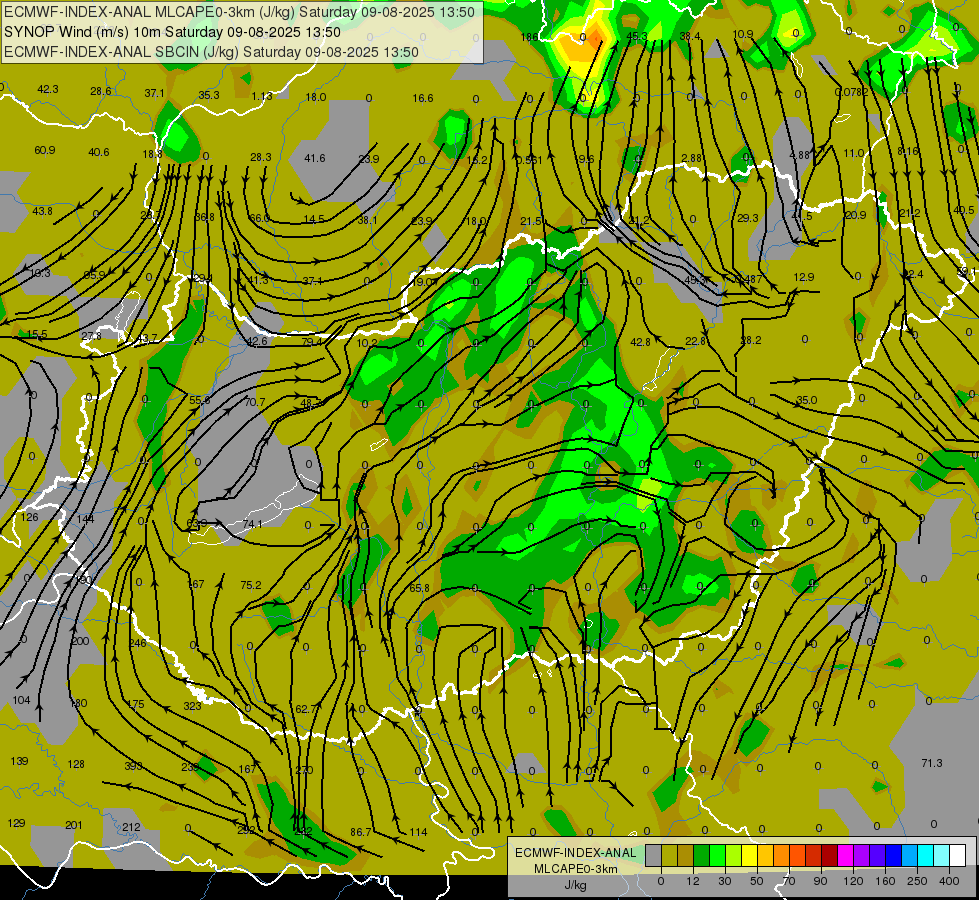Screen dimensions: 979x900
Task: Choose the pure yellow legend swatch
Action: click(750, 856)
